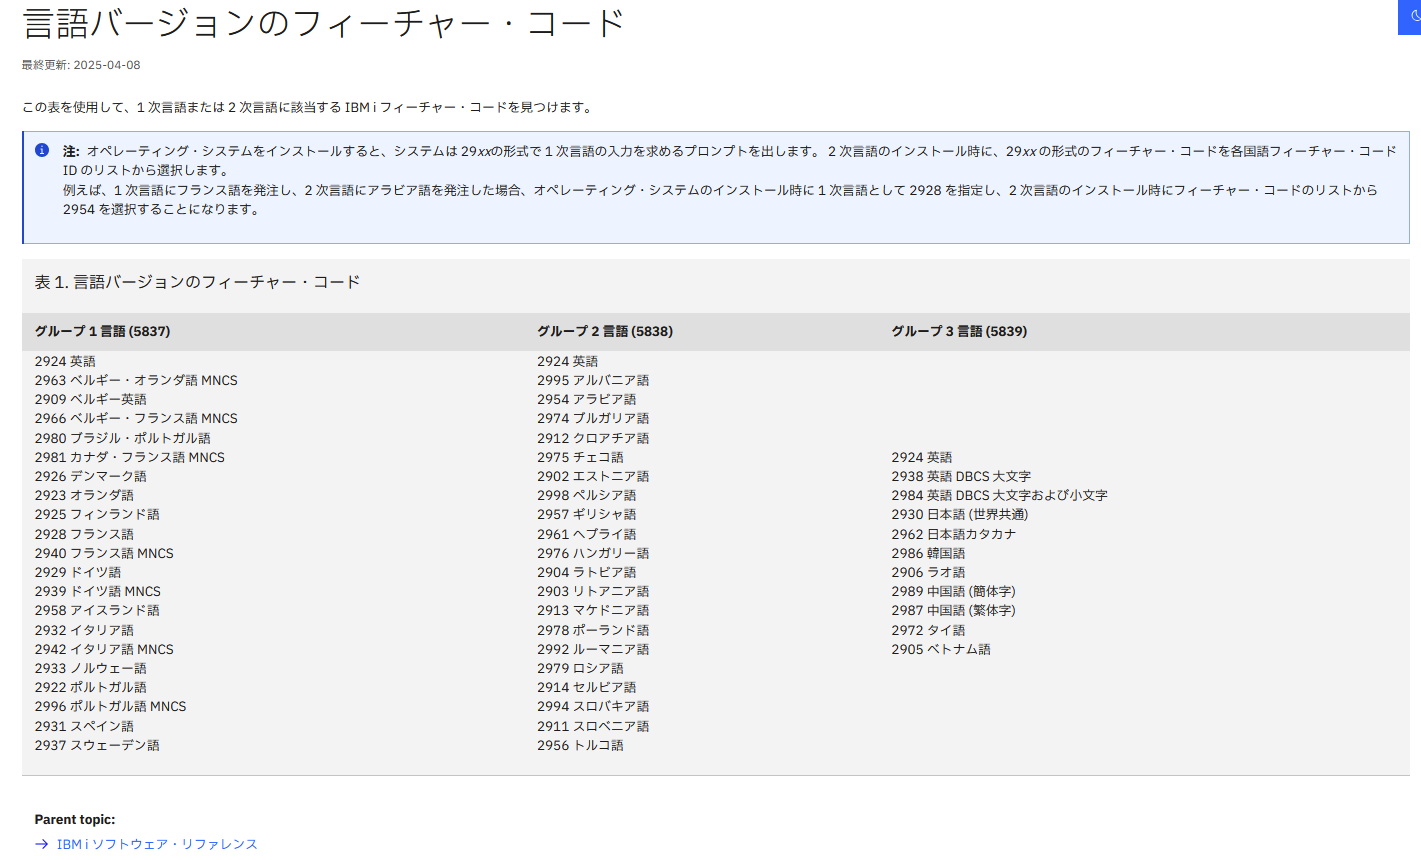Click 2957 ギリシャ語 entry
Viewport: 1421px width, 860px height.
[x=587, y=514]
